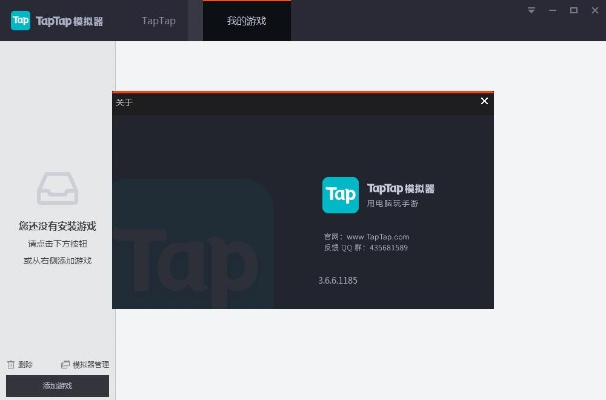Click the version number 3.6.6.1185
This screenshot has height=400, width=606.
(337, 281)
